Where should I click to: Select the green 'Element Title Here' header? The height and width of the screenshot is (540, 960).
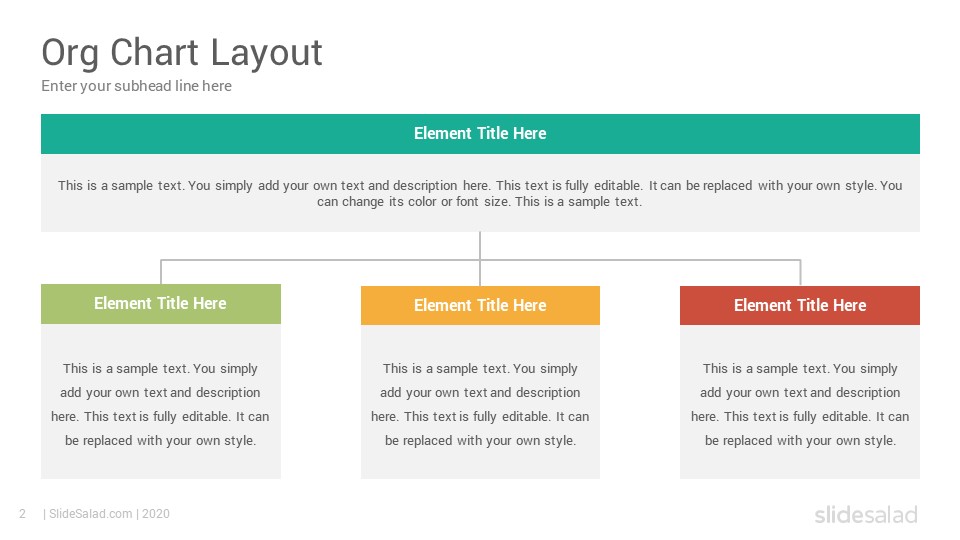(160, 304)
